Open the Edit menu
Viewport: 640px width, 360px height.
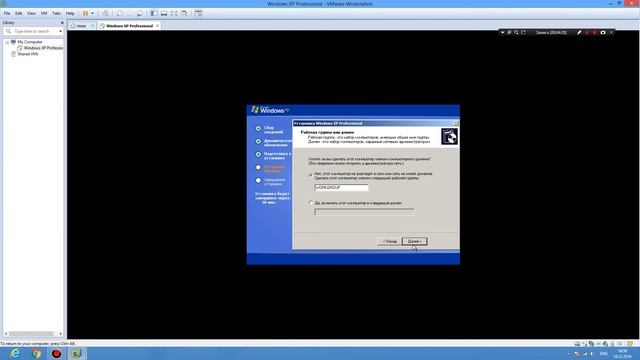pyautogui.click(x=18, y=13)
